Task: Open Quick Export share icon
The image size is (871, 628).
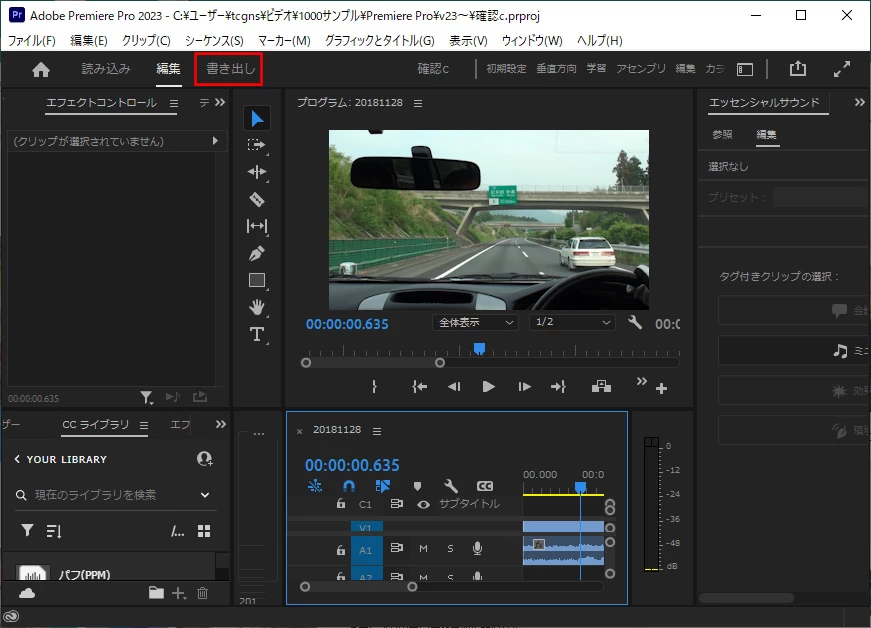Action: click(798, 69)
